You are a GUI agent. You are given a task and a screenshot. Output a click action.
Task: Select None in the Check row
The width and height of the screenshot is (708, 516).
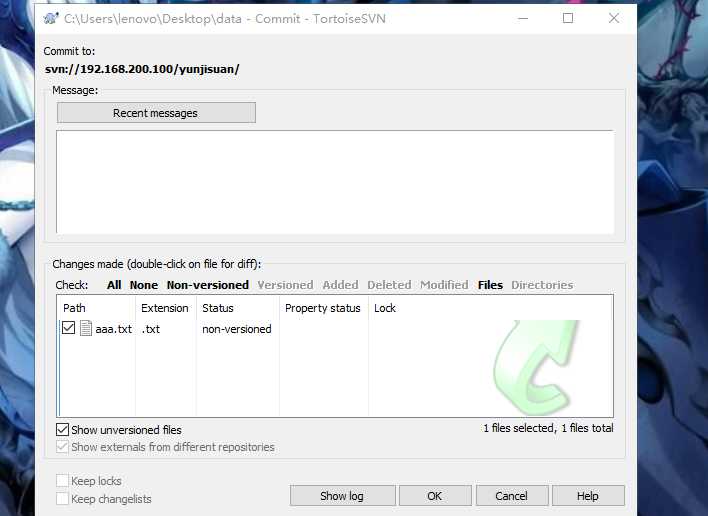(x=144, y=285)
